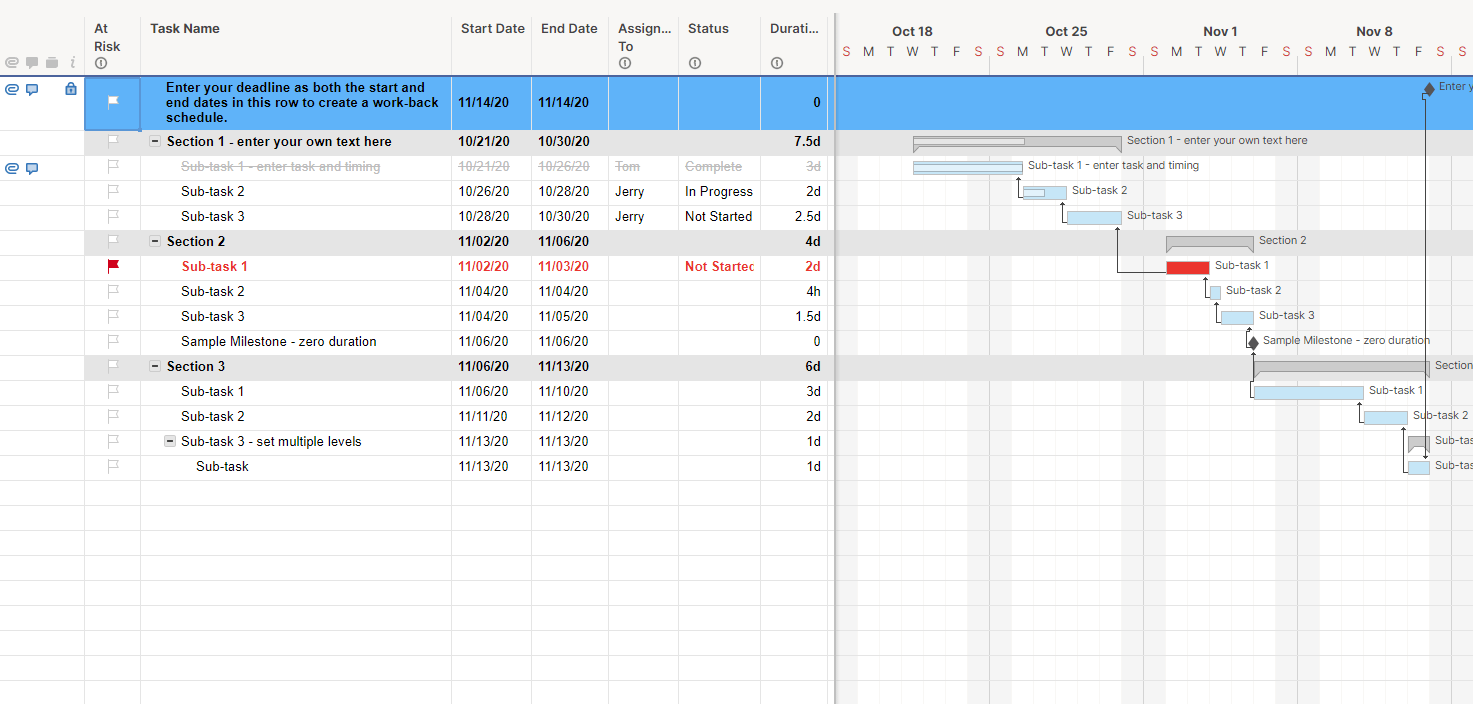
Task: Click the lock icon on the deadline row
Action: click(x=70, y=89)
